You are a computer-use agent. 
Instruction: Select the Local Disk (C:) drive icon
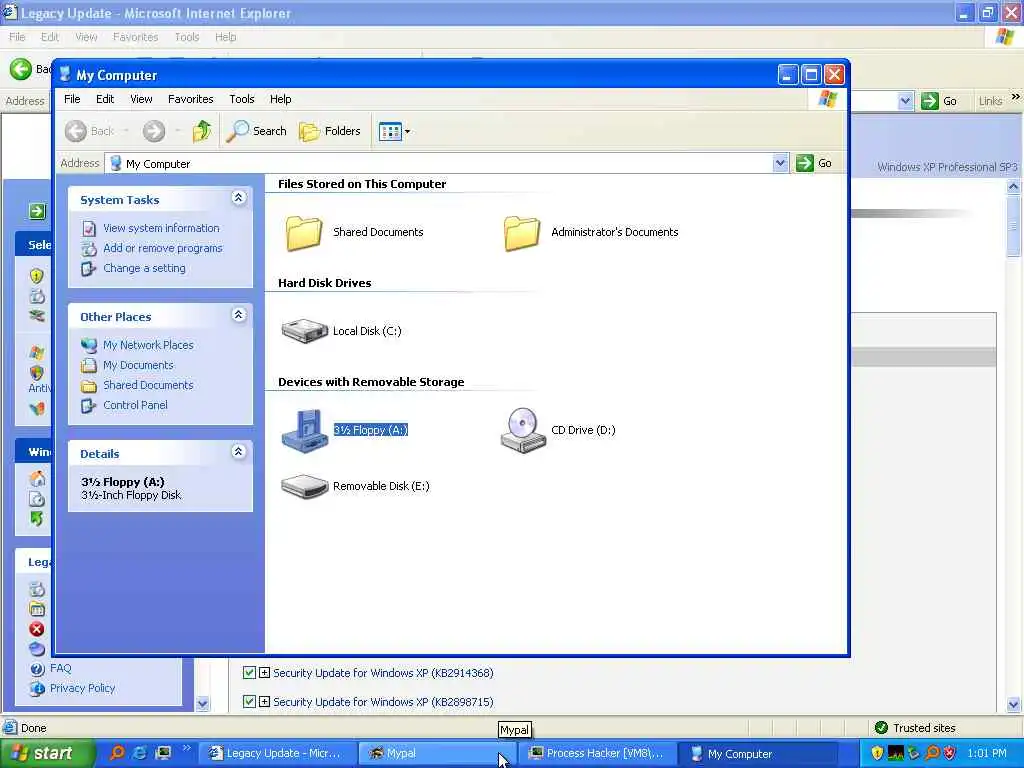click(x=304, y=331)
